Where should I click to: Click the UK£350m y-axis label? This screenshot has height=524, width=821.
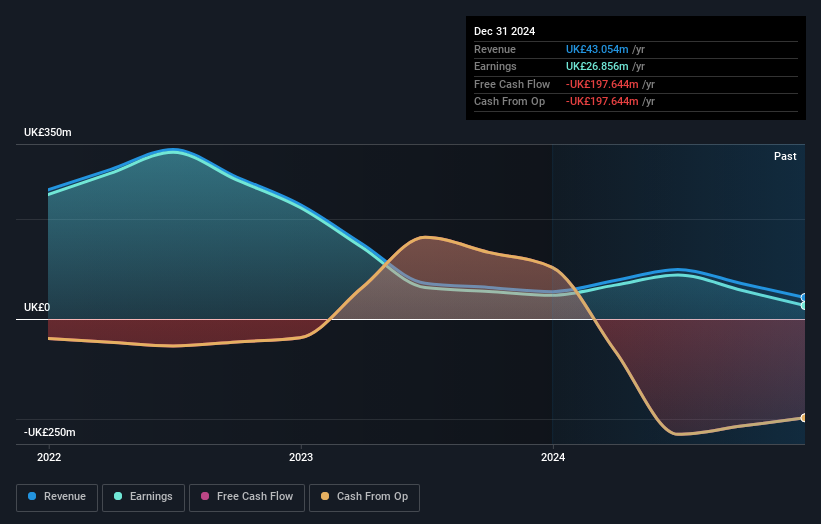click(x=48, y=132)
